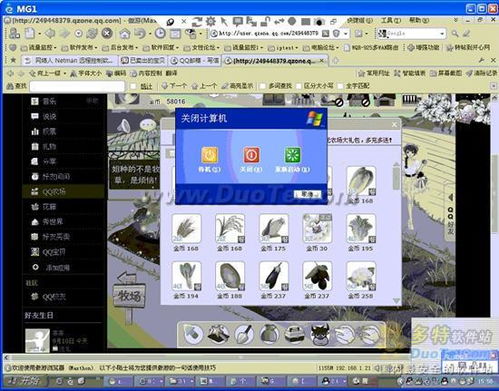
Task: Click the red 关闭 shutdown icon
Action: tap(251, 155)
